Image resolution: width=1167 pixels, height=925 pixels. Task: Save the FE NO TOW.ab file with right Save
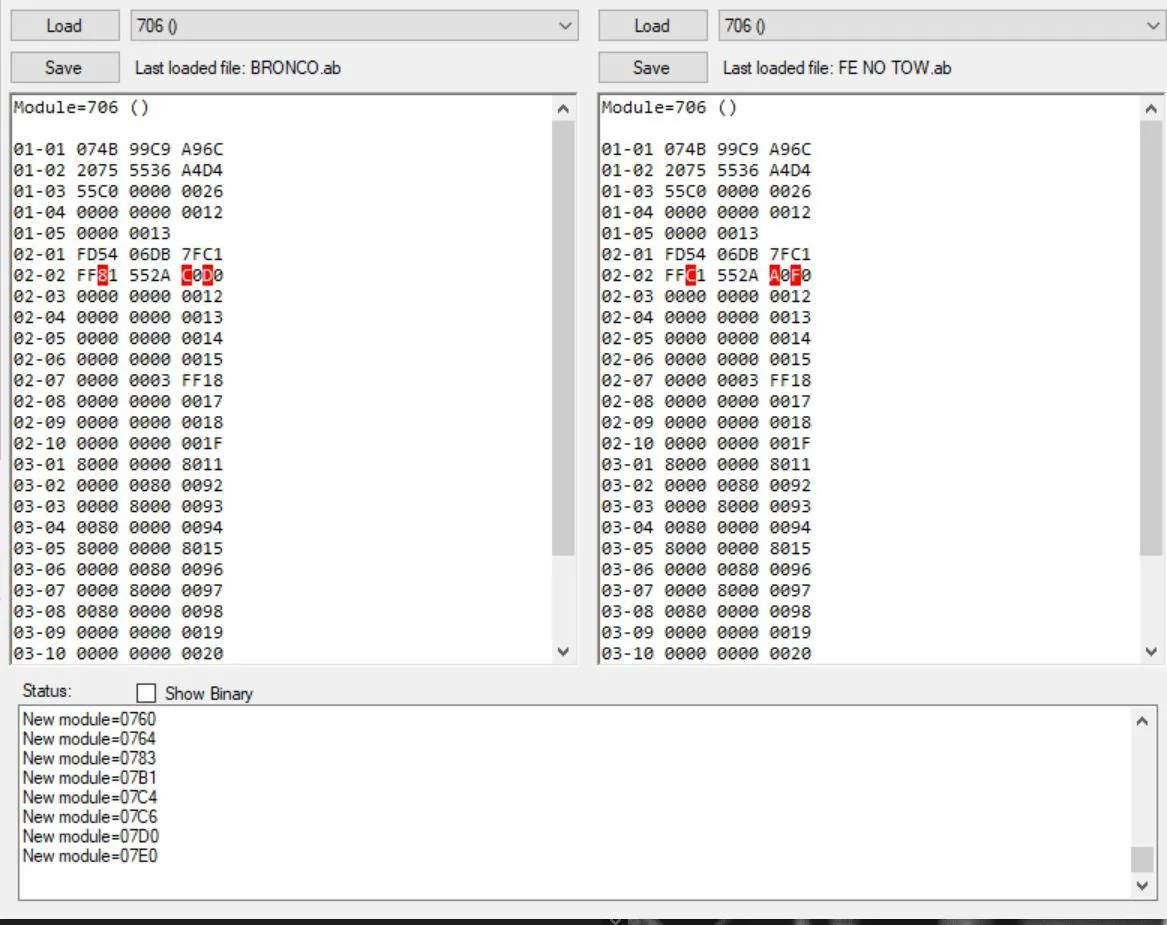click(653, 68)
